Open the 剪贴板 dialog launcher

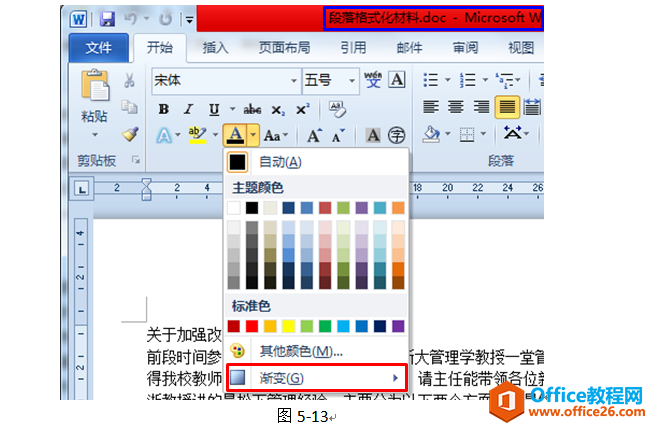click(136, 160)
